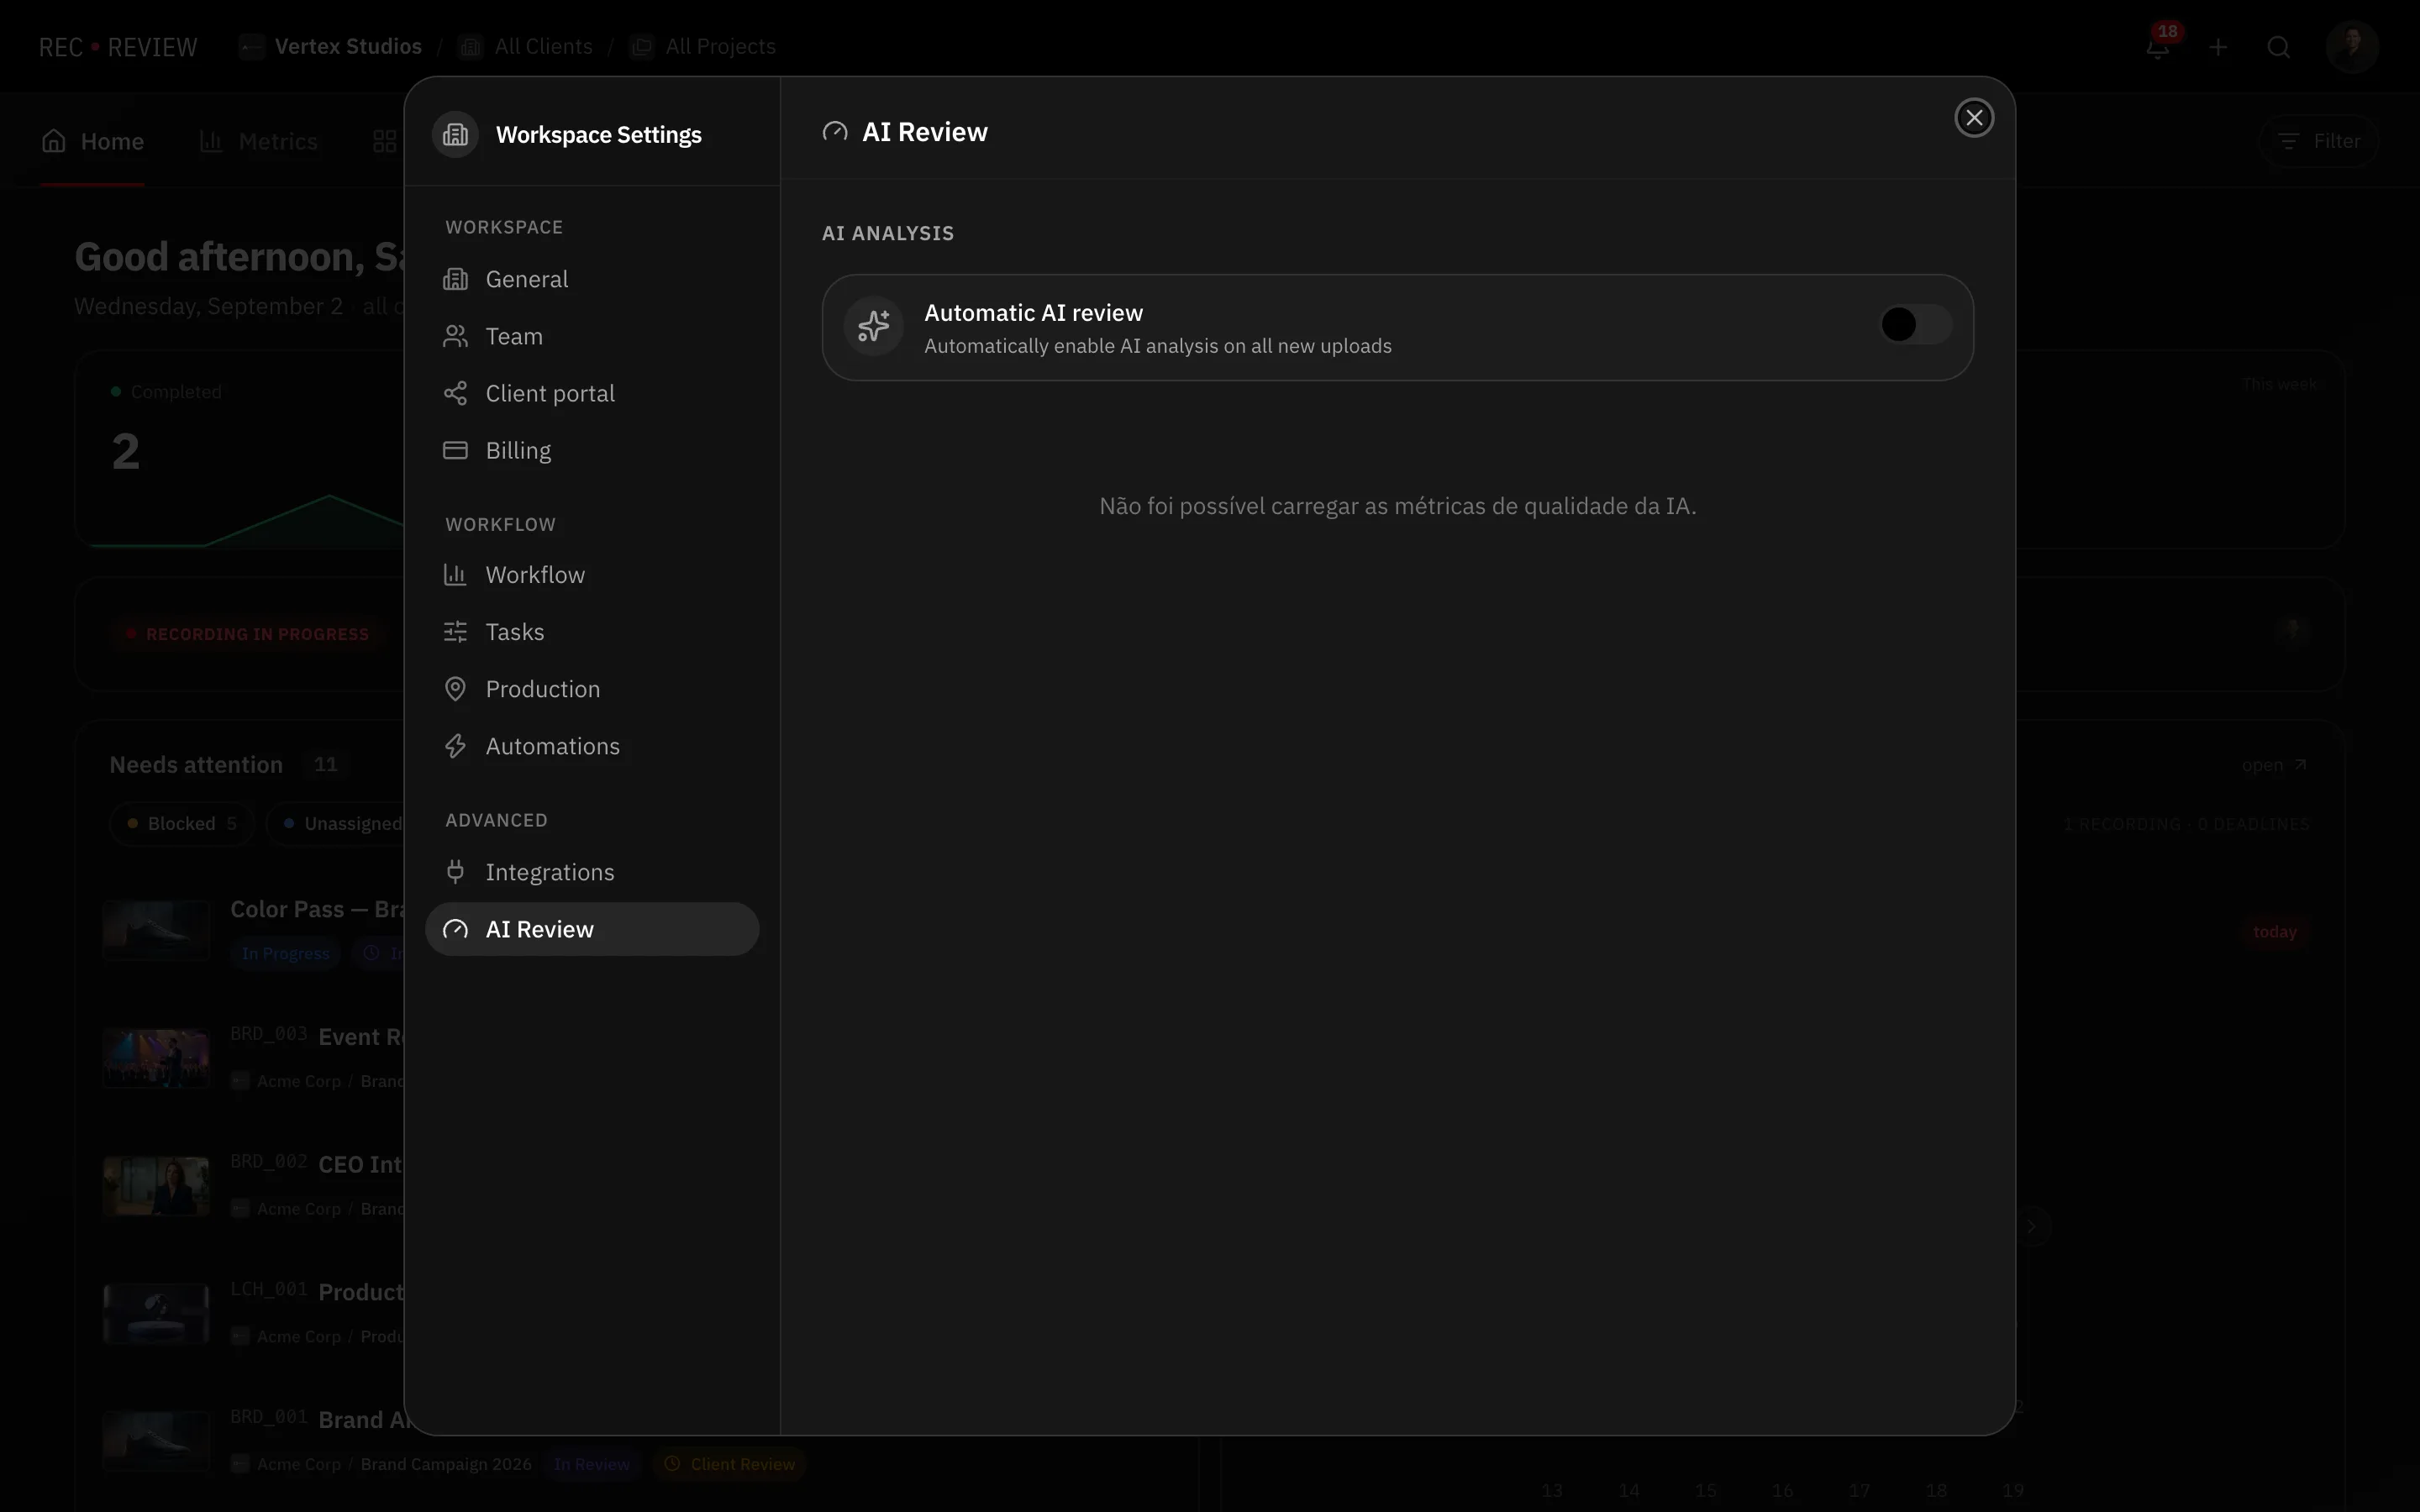Click the calendar next chevron arrow
Image resolution: width=2420 pixels, height=1512 pixels.
(2031, 1226)
